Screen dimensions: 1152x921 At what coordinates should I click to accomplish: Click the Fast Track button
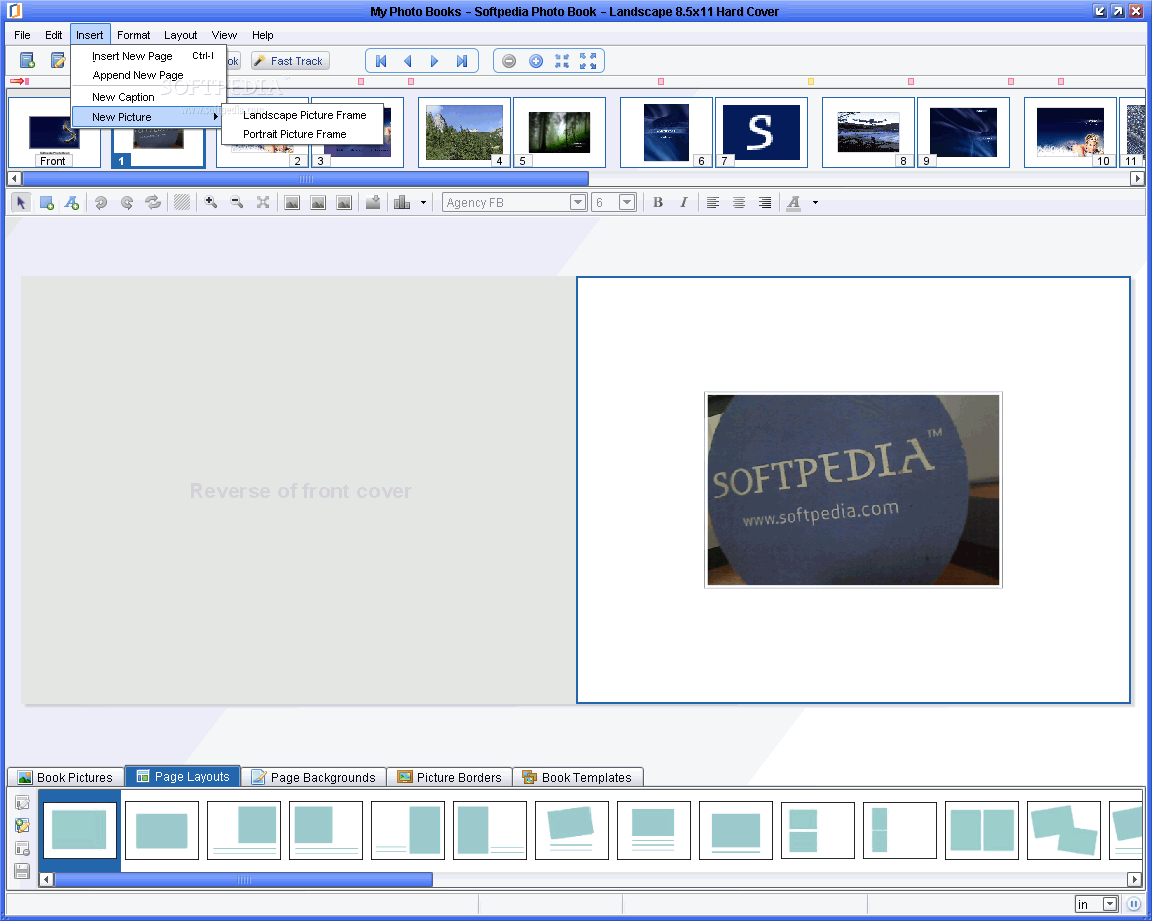coord(290,61)
